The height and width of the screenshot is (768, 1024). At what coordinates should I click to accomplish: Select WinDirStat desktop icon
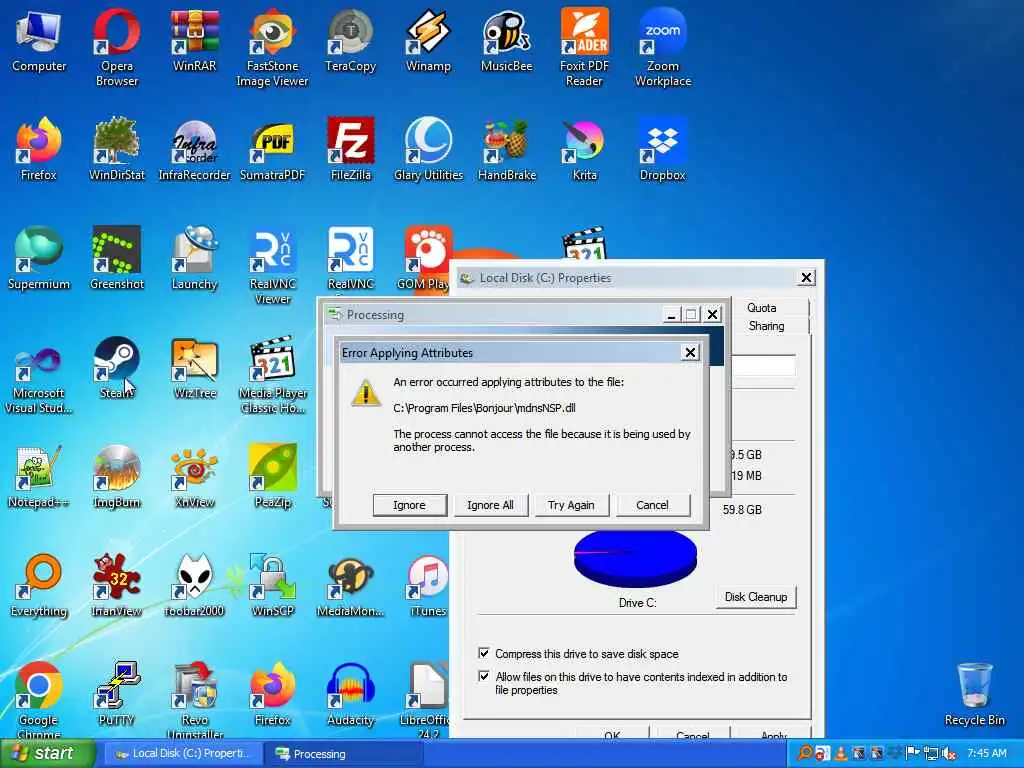[x=116, y=149]
